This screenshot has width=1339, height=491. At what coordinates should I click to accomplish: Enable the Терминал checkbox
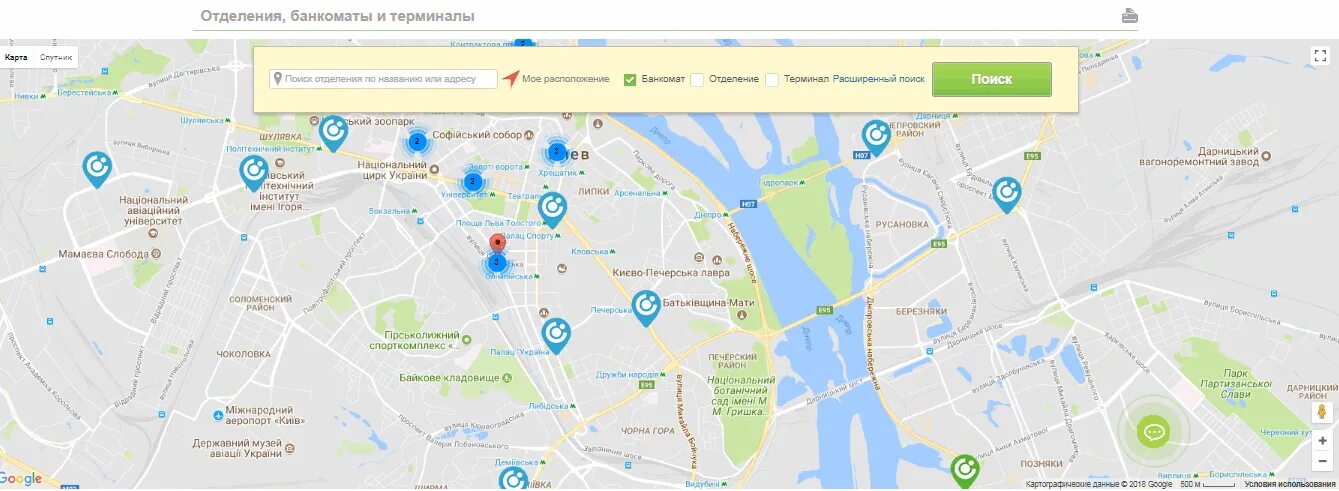point(772,79)
